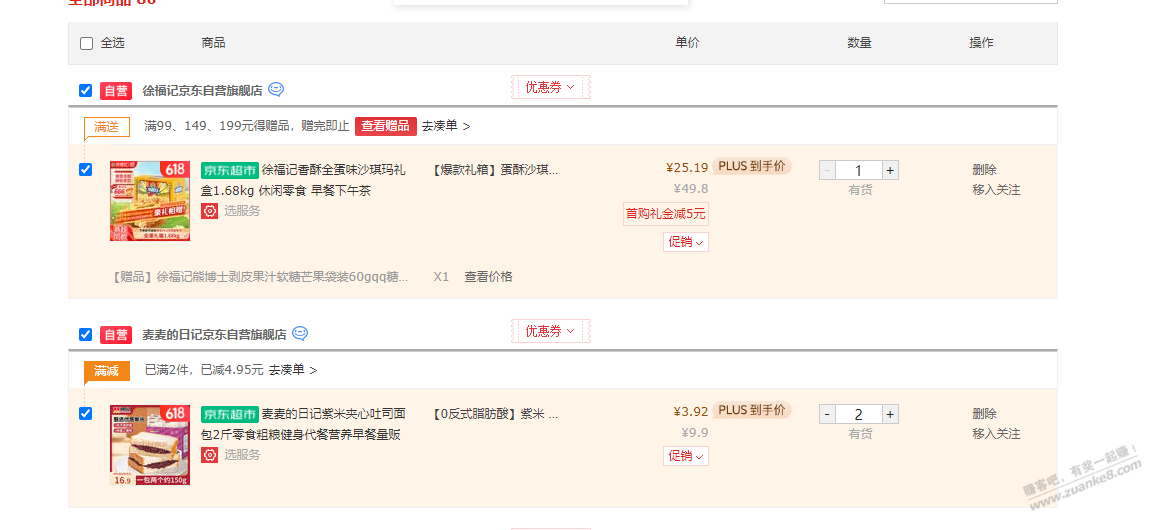
Task: Uncheck the 紫米夹心吐司 item checkbox
Action: pyautogui.click(x=86, y=413)
